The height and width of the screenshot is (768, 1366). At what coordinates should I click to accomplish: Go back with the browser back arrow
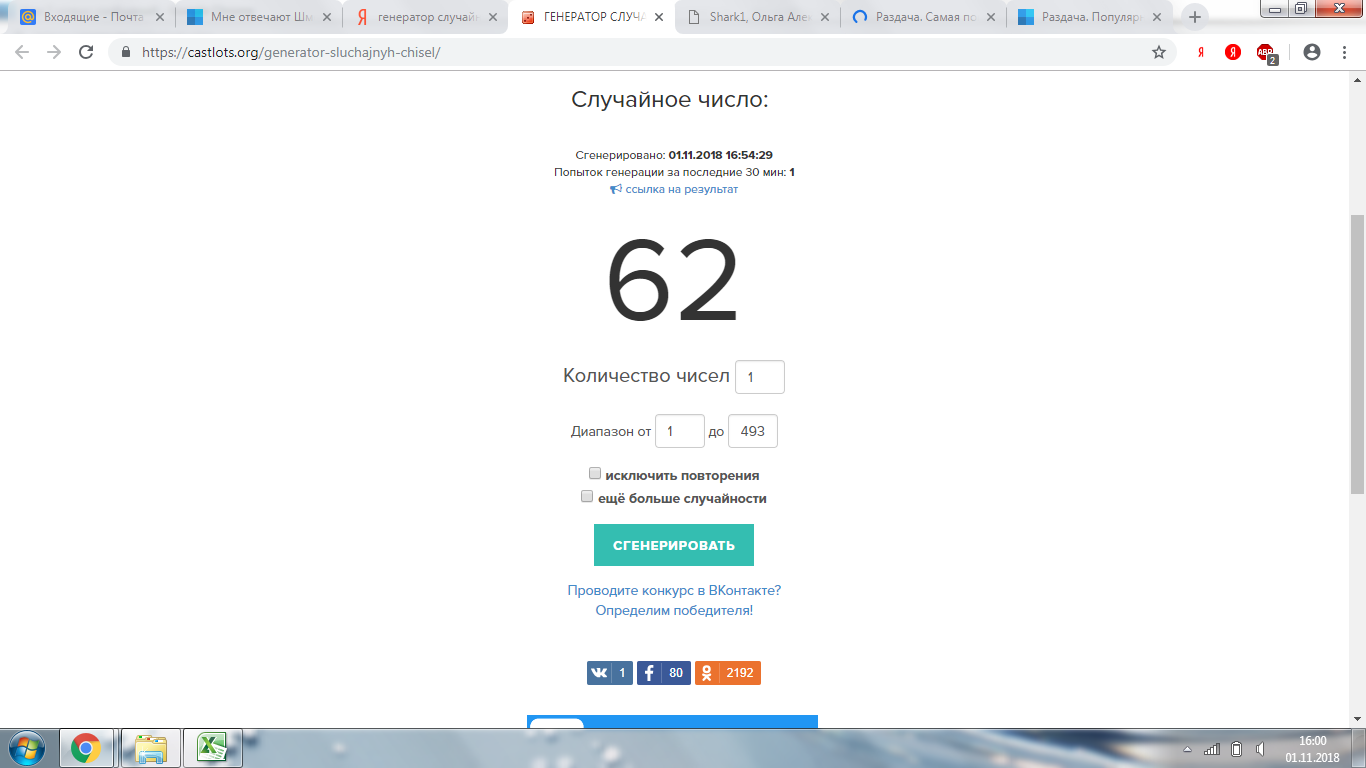pos(22,52)
